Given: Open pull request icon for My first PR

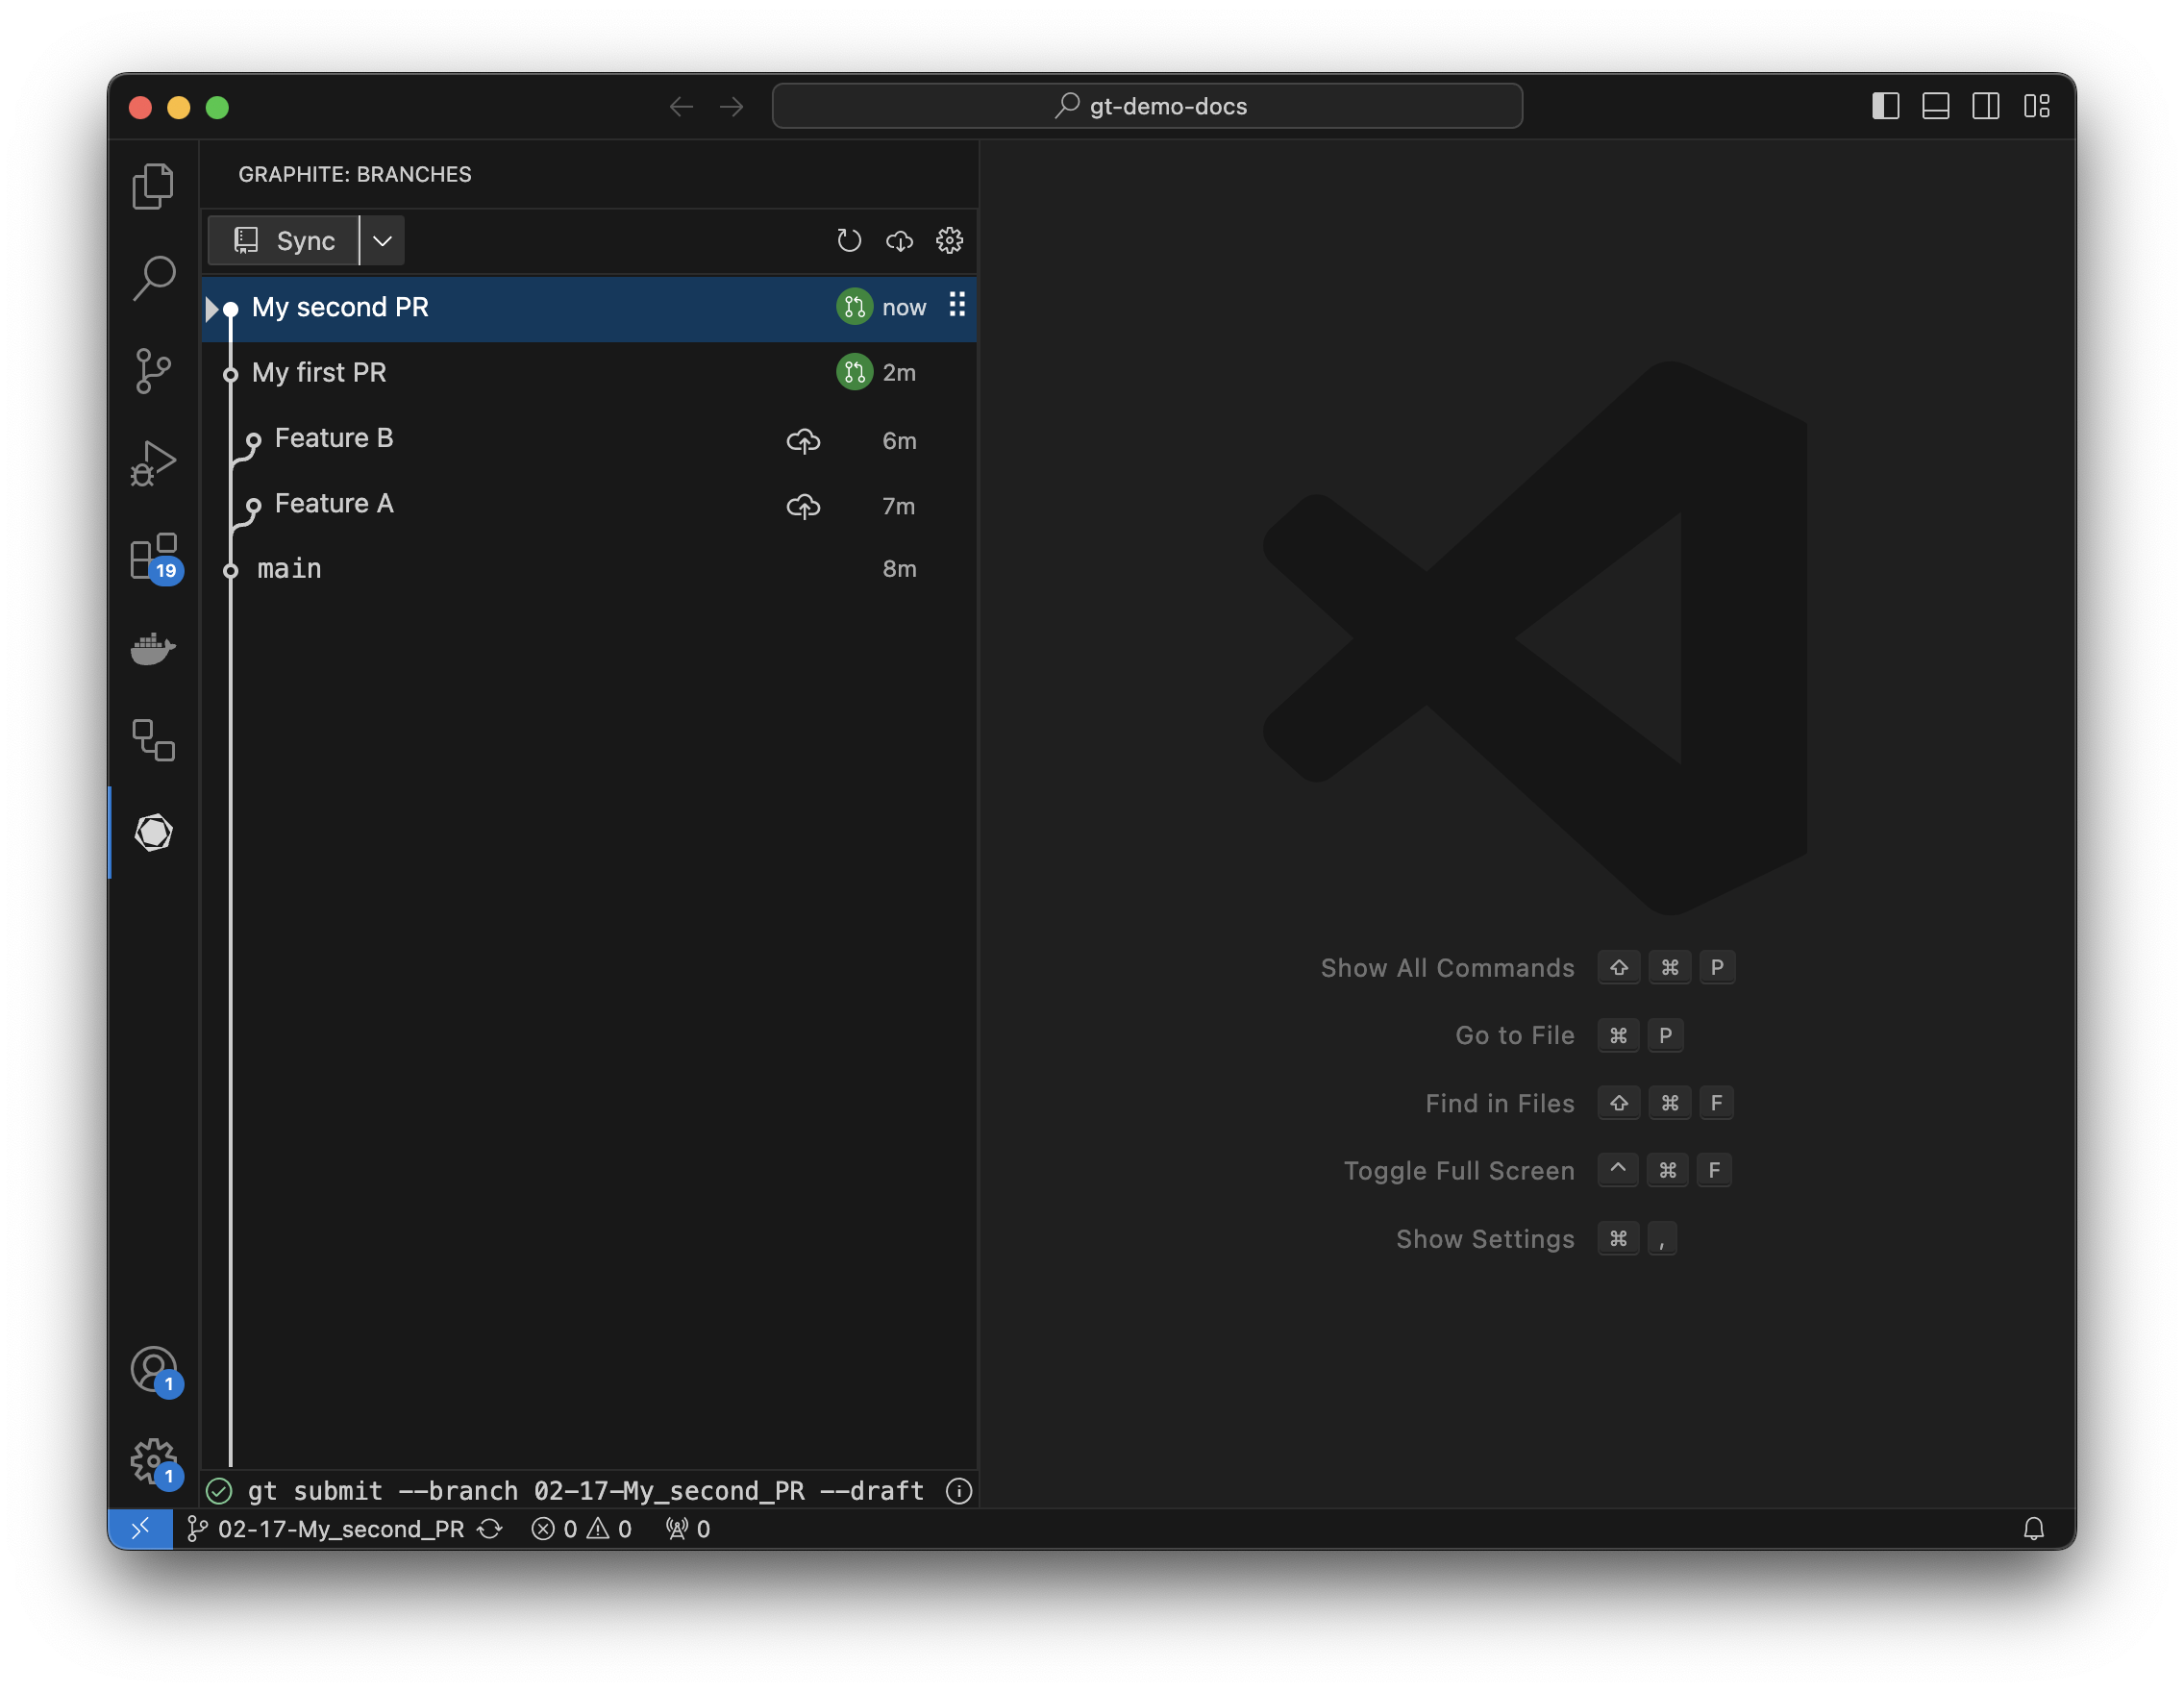Looking at the screenshot, I should pyautogui.click(x=854, y=372).
